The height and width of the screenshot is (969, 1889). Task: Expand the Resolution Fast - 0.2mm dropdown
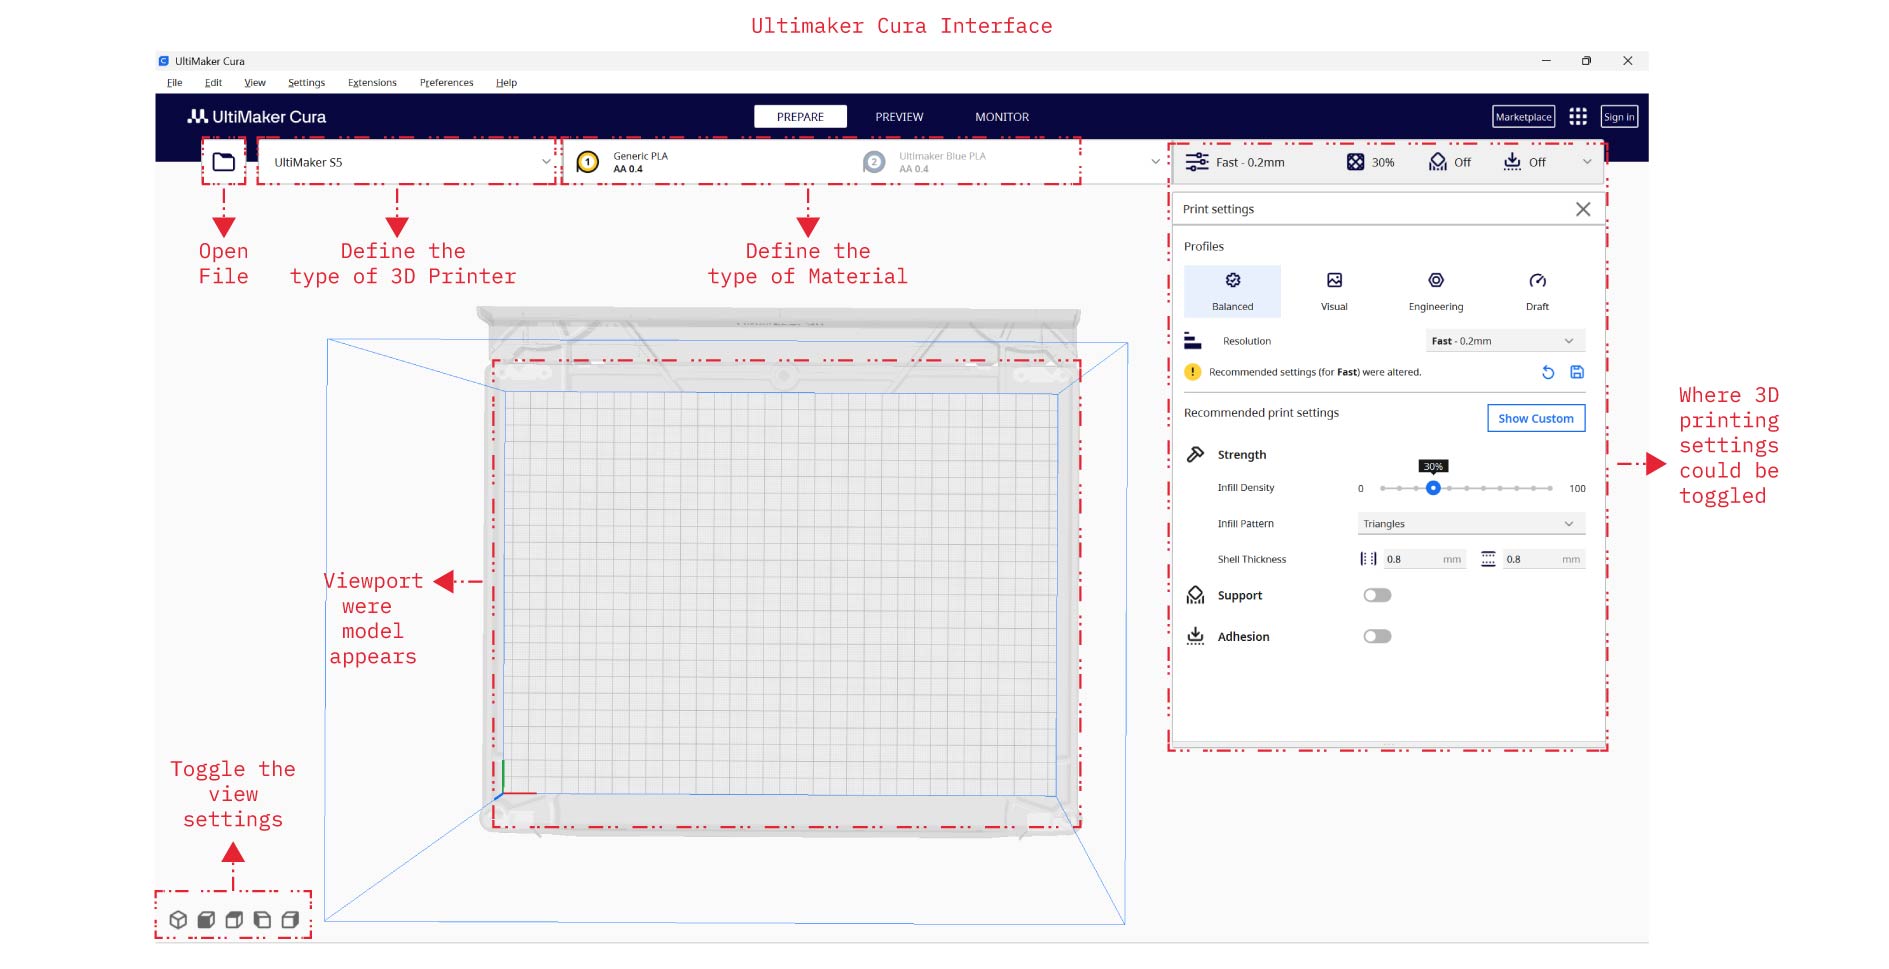pyautogui.click(x=1504, y=341)
